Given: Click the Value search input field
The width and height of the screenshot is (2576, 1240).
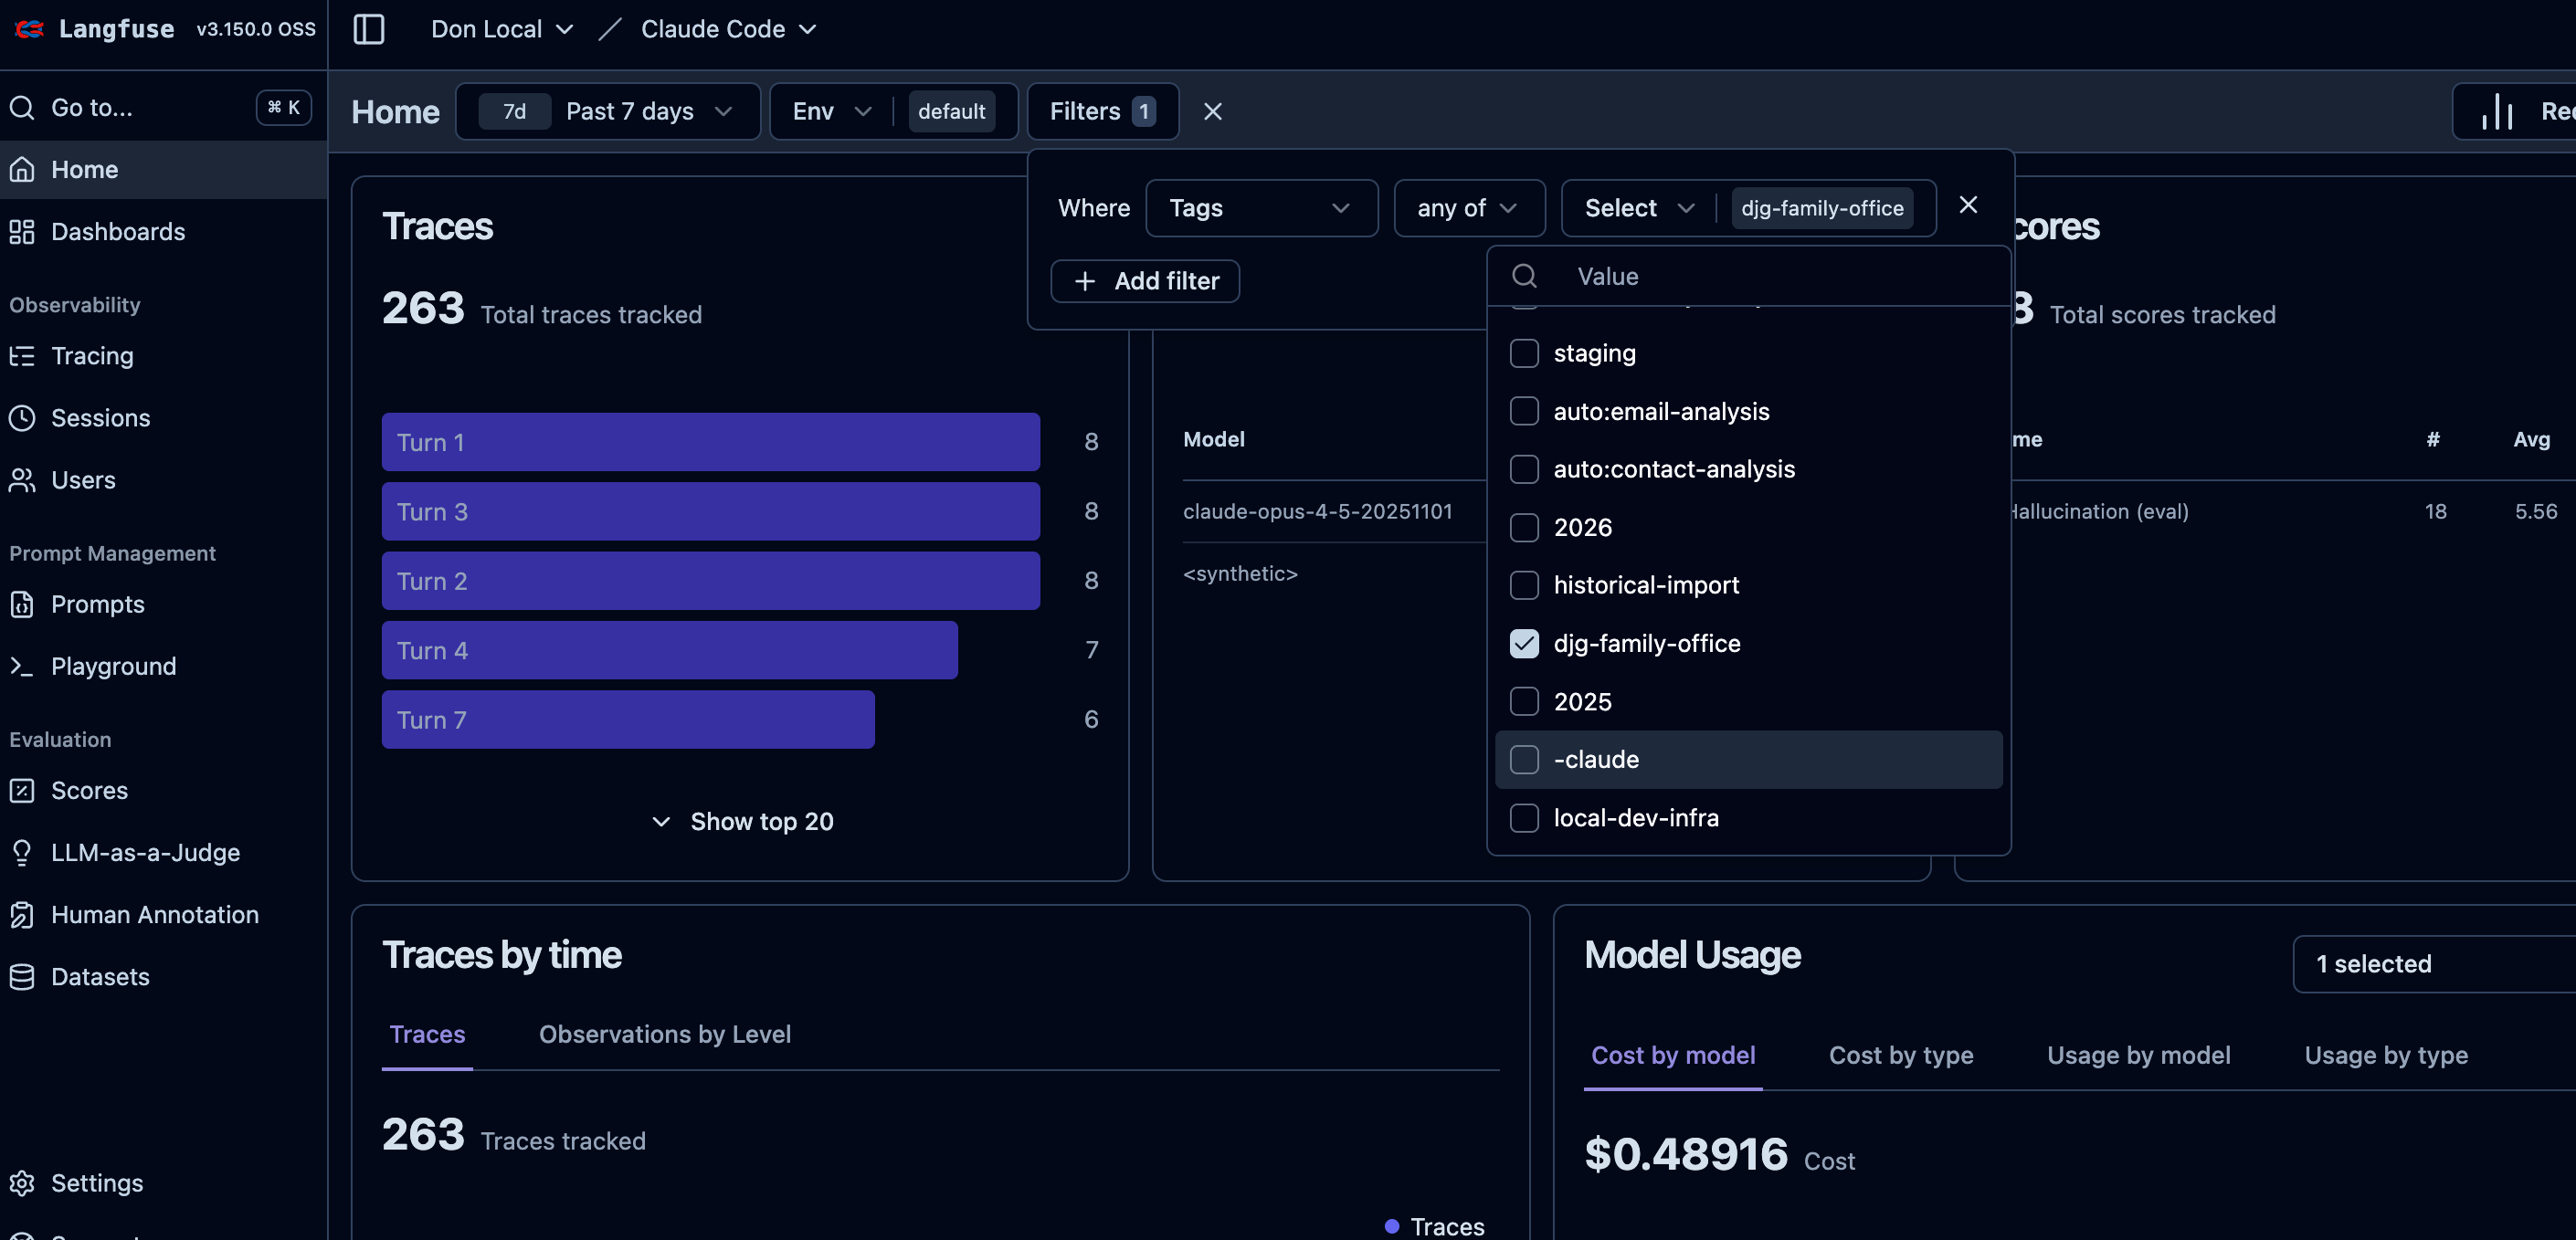Looking at the screenshot, I should 1780,276.
